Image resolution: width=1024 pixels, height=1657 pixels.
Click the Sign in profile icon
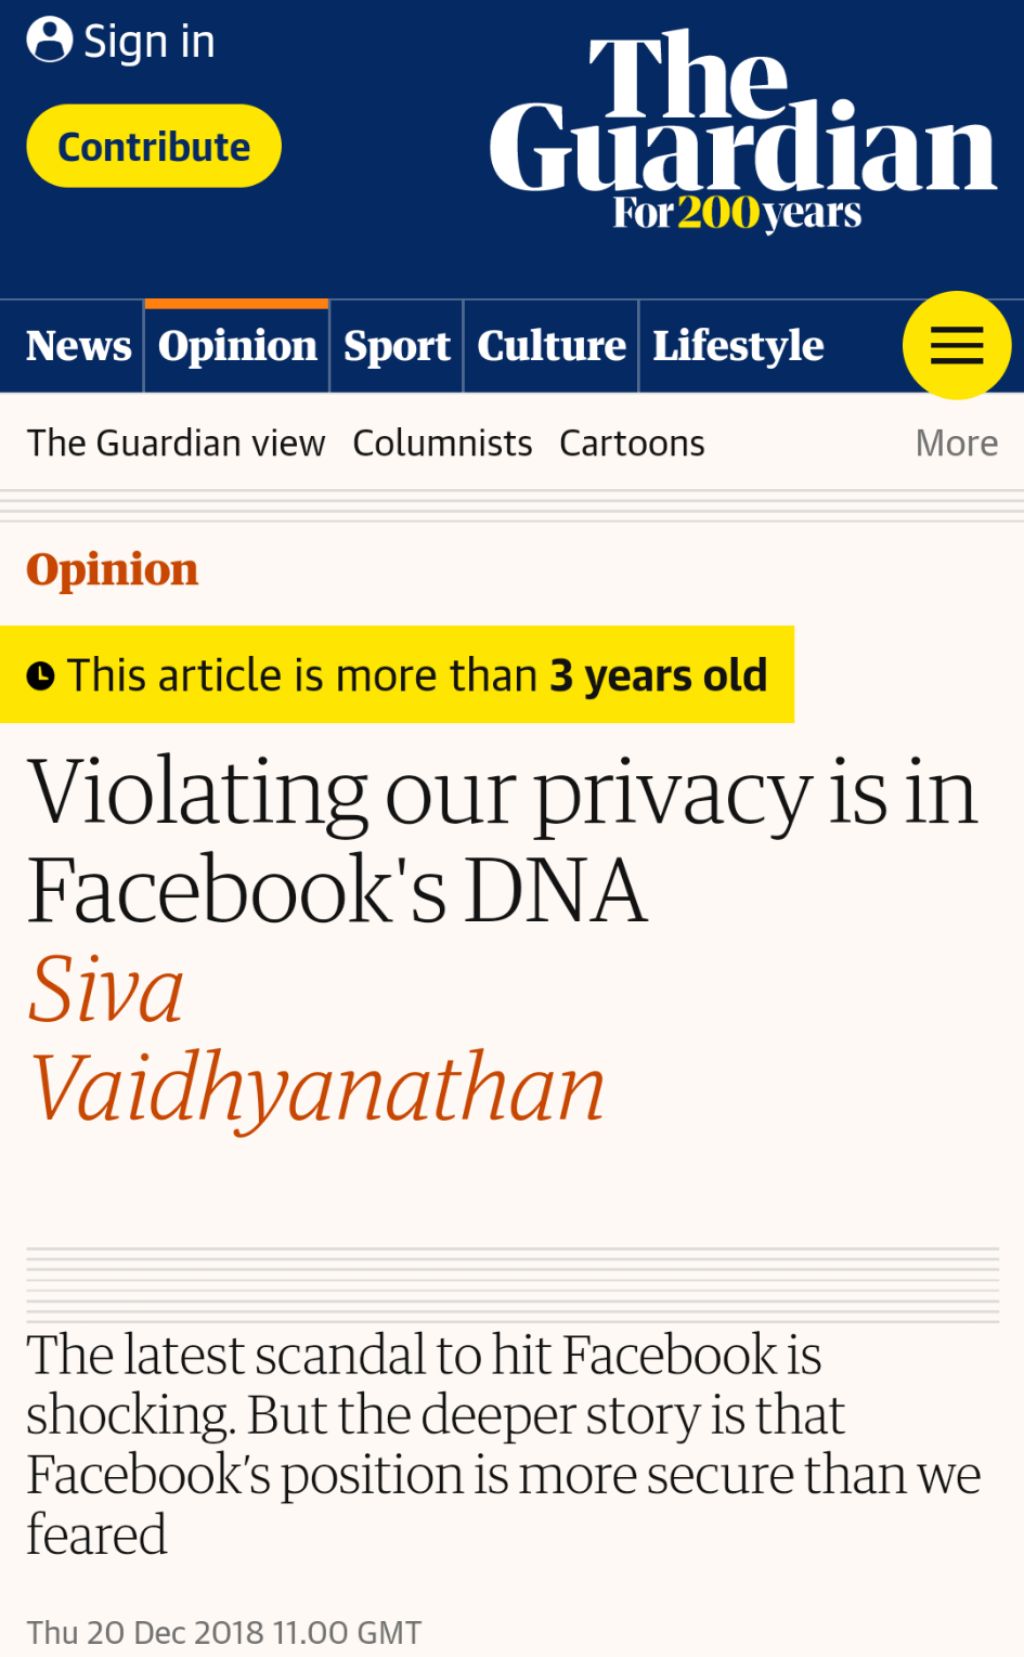[49, 40]
